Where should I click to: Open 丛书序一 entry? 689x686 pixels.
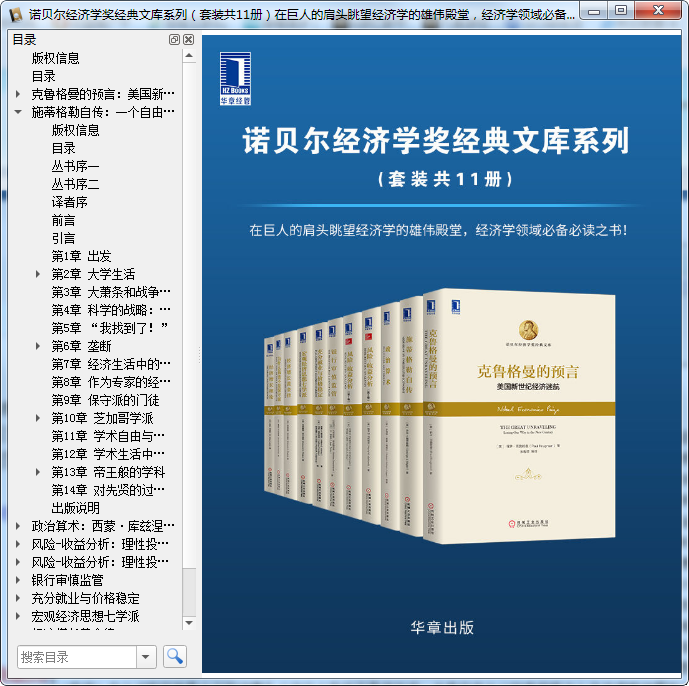click(x=76, y=166)
